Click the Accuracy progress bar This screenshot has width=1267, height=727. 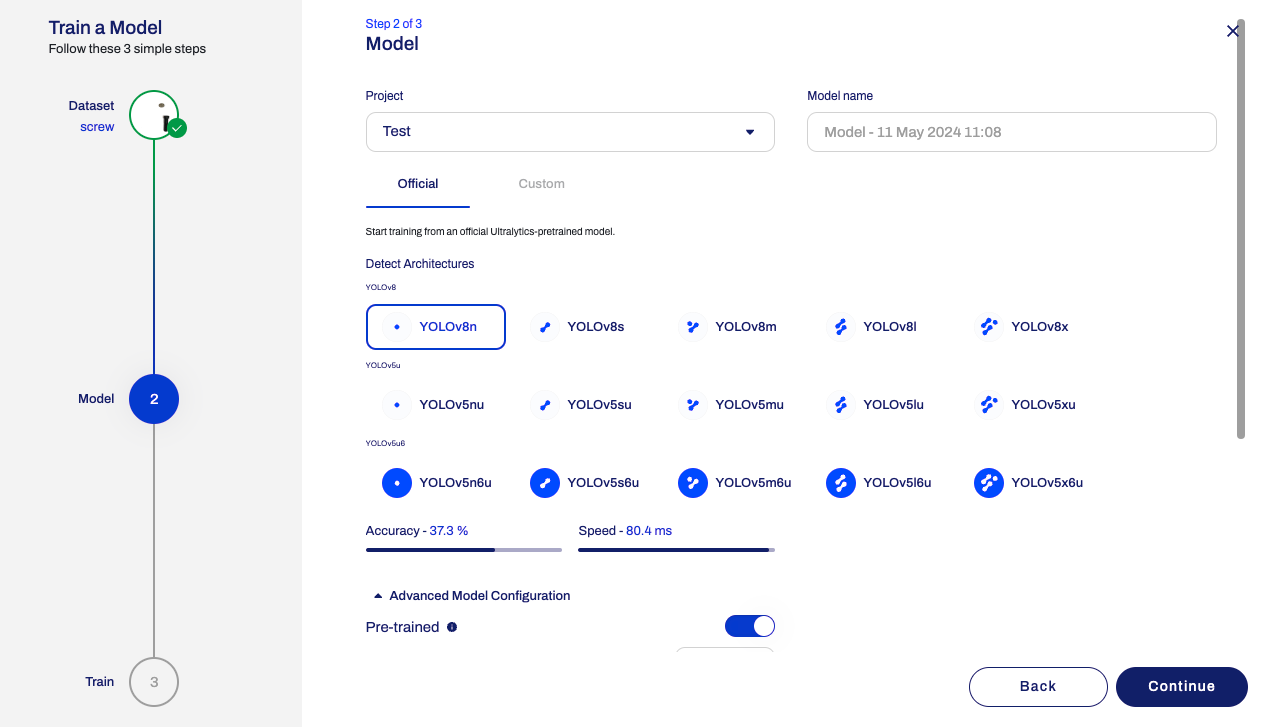pyautogui.click(x=463, y=549)
